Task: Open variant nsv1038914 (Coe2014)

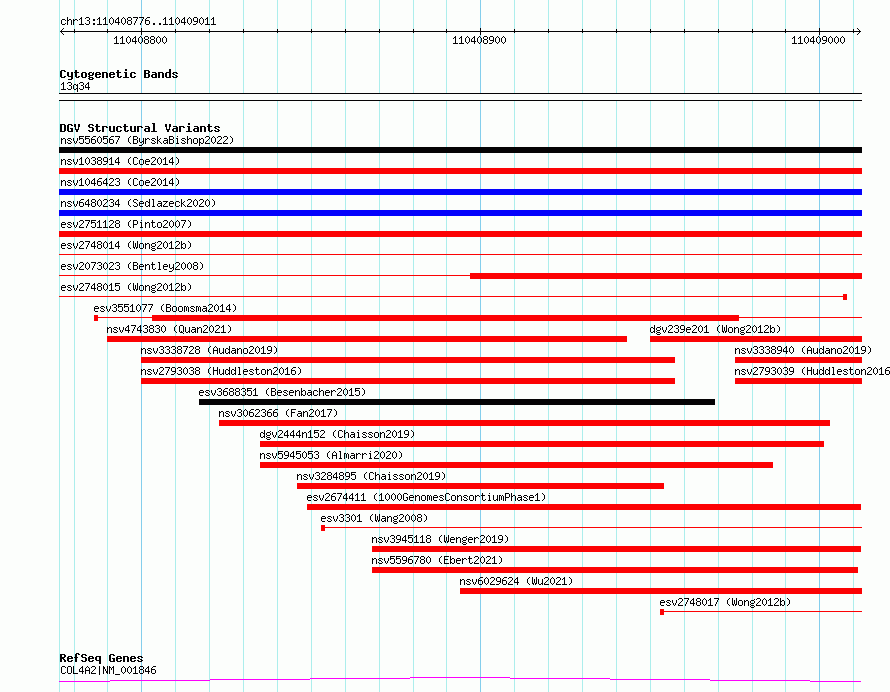Action: point(120,161)
